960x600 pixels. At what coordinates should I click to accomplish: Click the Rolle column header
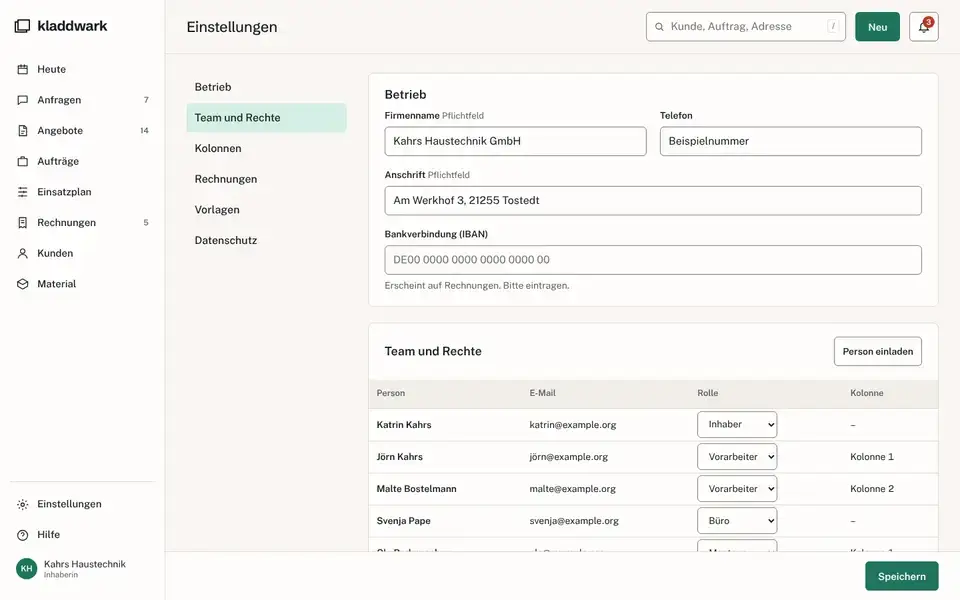707,393
